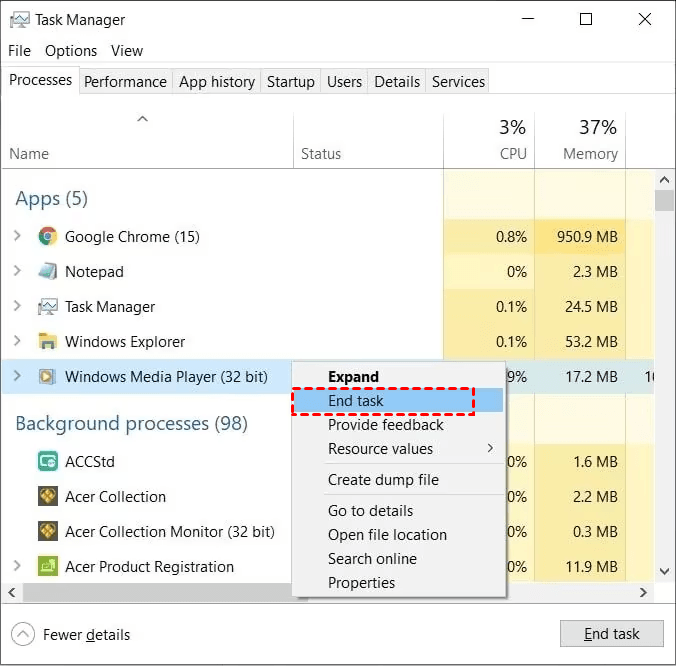Image resolution: width=676 pixels, height=666 pixels.
Task: Sort processes by Memory column header
Action: tap(589, 154)
